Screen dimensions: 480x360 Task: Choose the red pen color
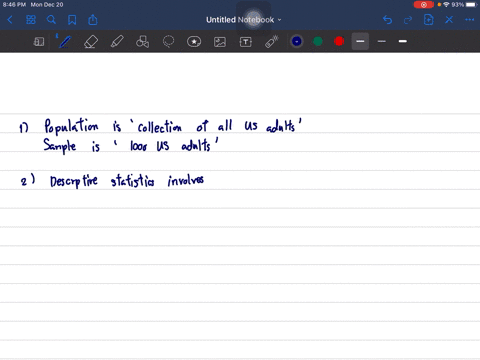[x=339, y=41]
